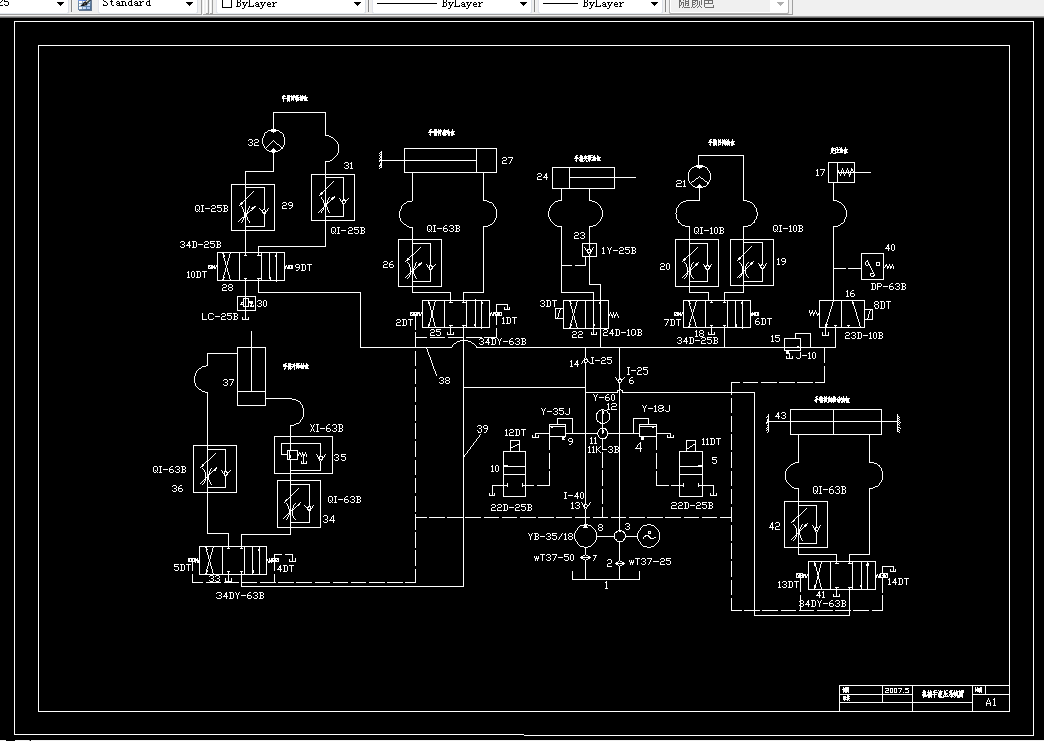Viewport: 1044px width, 741px height.
Task: Click the 10DT solenoid label
Action: click(x=196, y=274)
